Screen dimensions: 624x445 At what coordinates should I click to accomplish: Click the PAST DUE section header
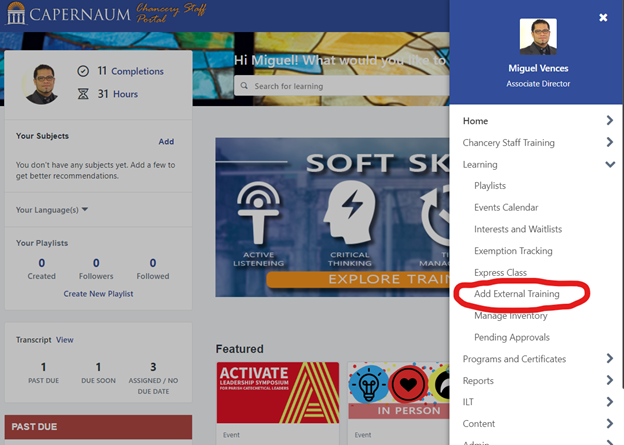[98, 427]
